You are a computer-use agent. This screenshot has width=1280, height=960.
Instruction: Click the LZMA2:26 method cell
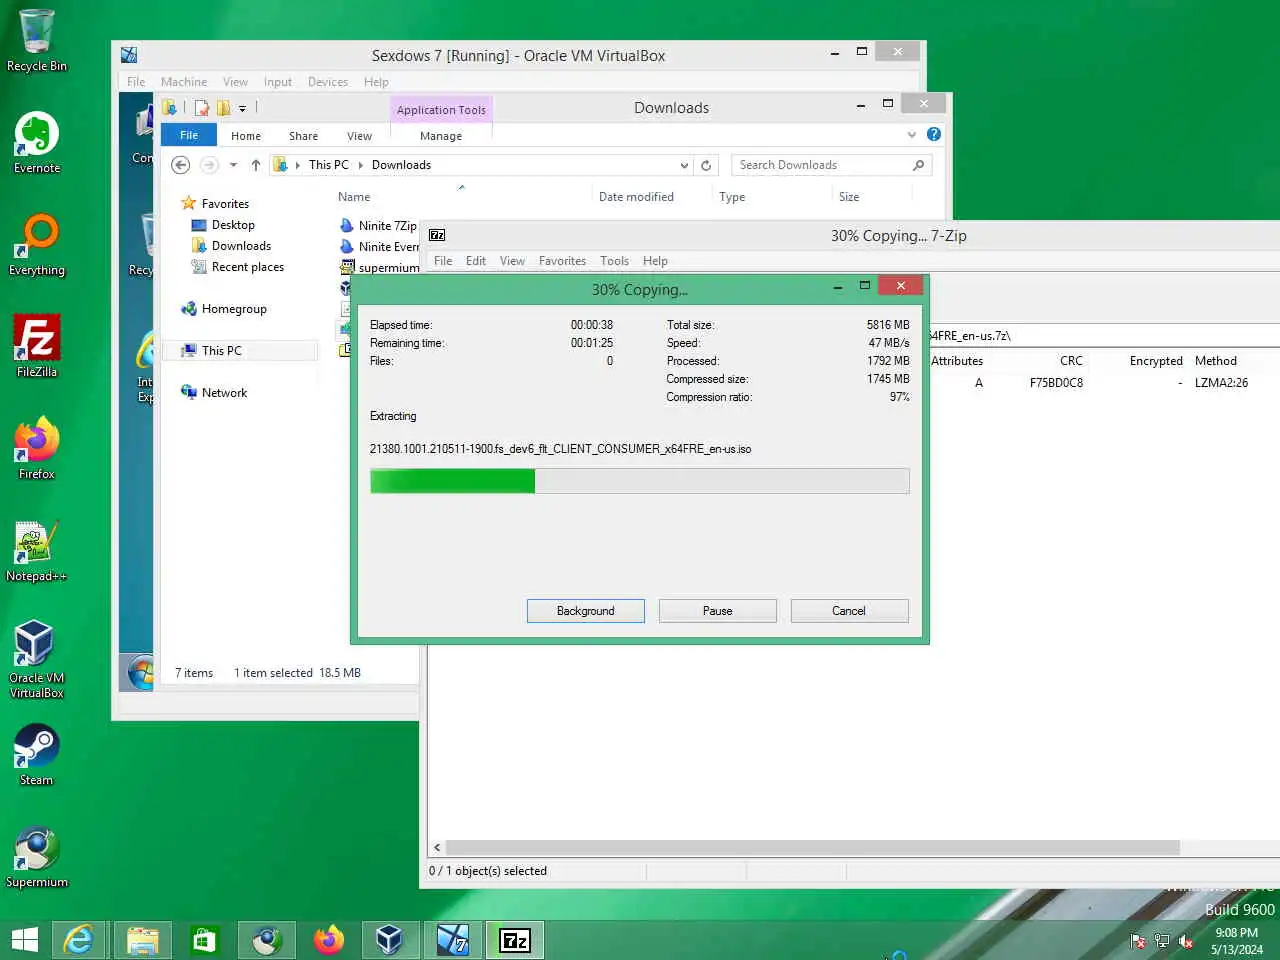pyautogui.click(x=1221, y=383)
